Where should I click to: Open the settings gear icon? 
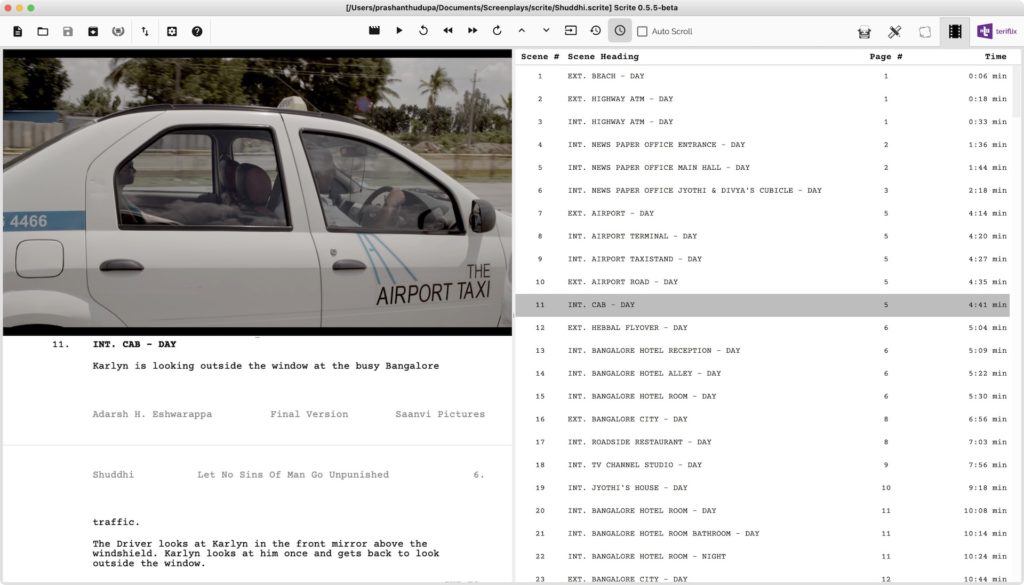point(172,31)
